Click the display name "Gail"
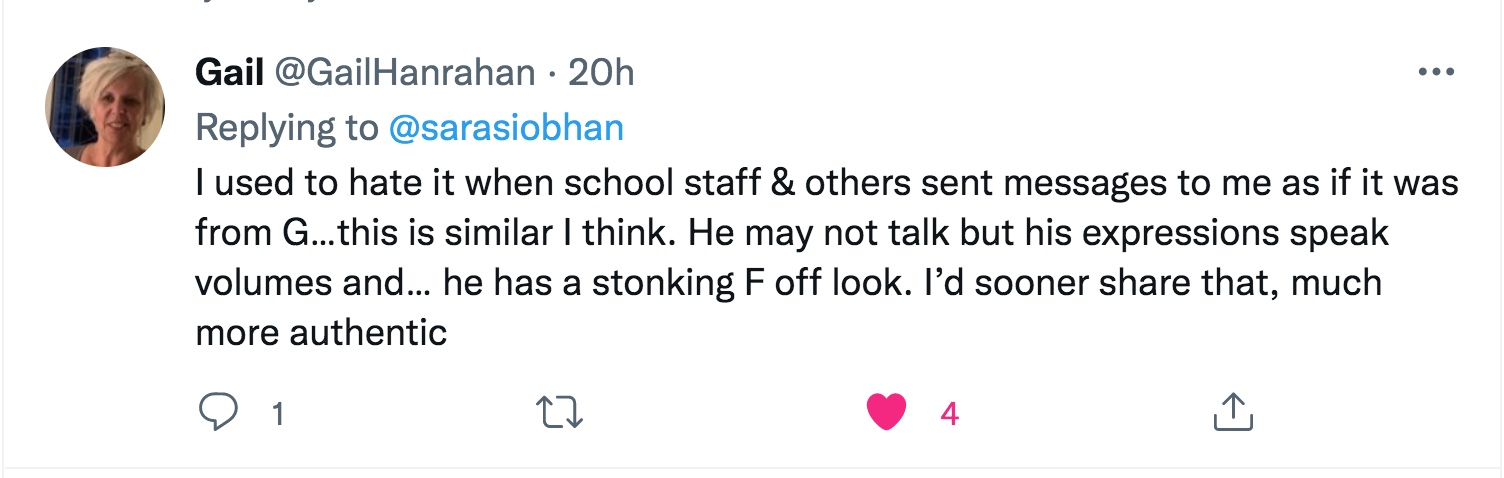The height and width of the screenshot is (478, 1504). pos(228,73)
